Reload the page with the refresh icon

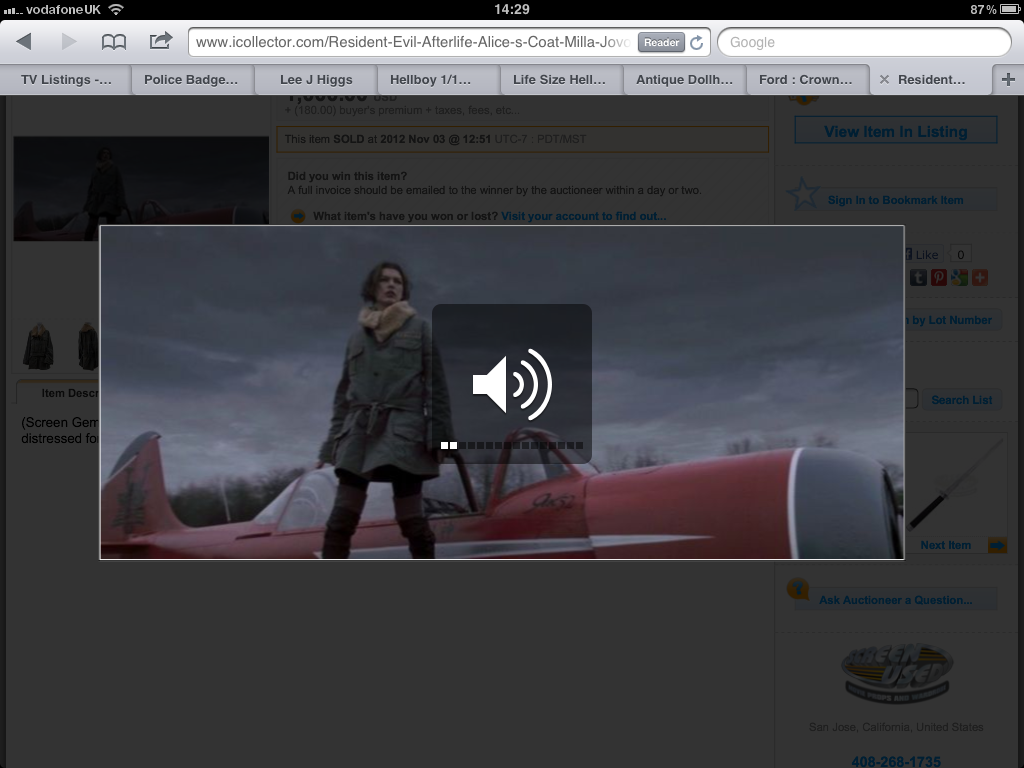click(697, 42)
